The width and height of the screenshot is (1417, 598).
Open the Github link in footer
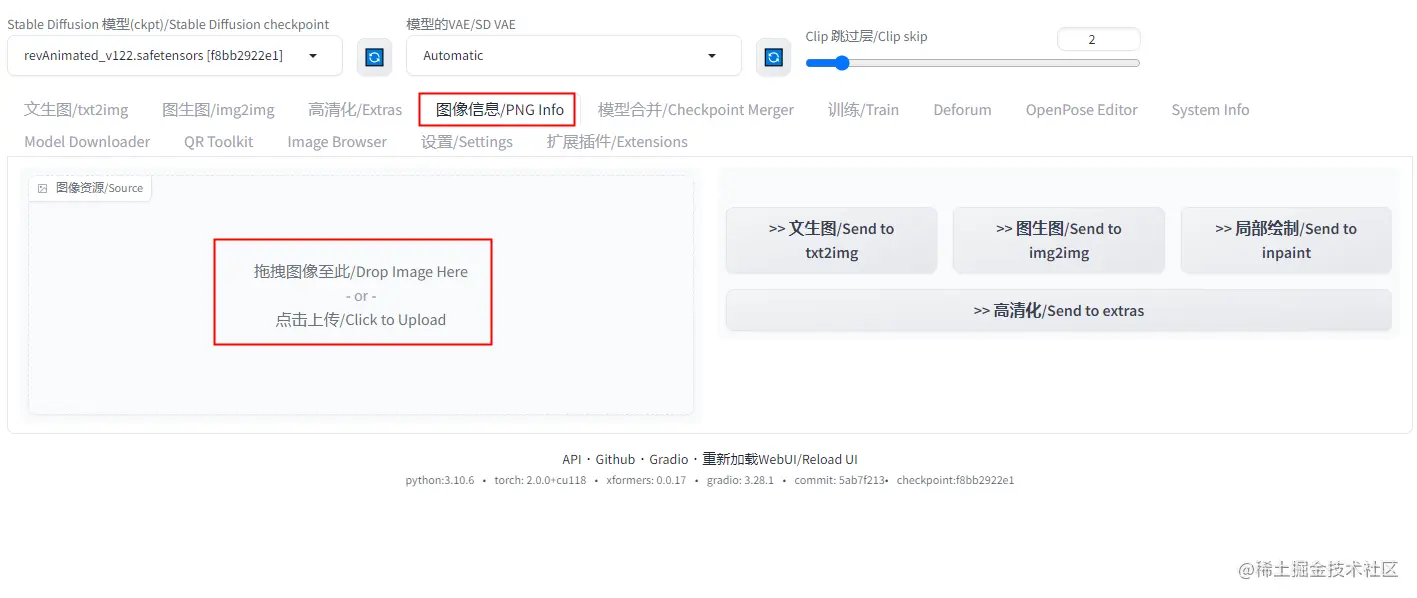(615, 460)
